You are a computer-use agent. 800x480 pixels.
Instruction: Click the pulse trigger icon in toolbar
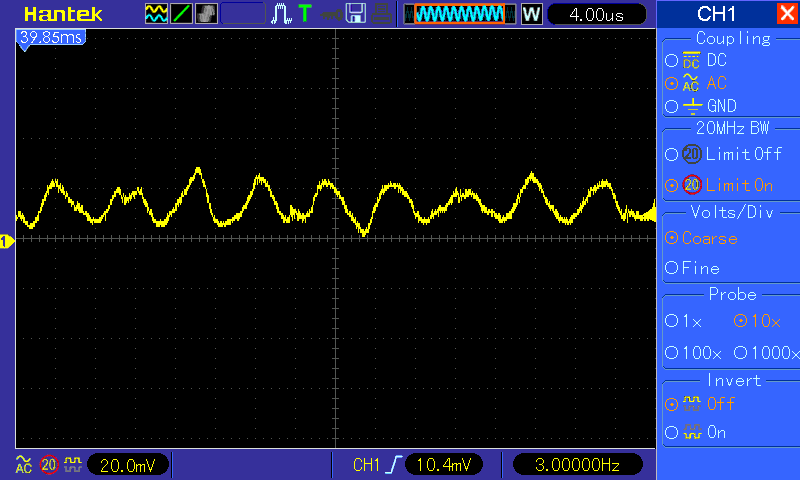281,14
